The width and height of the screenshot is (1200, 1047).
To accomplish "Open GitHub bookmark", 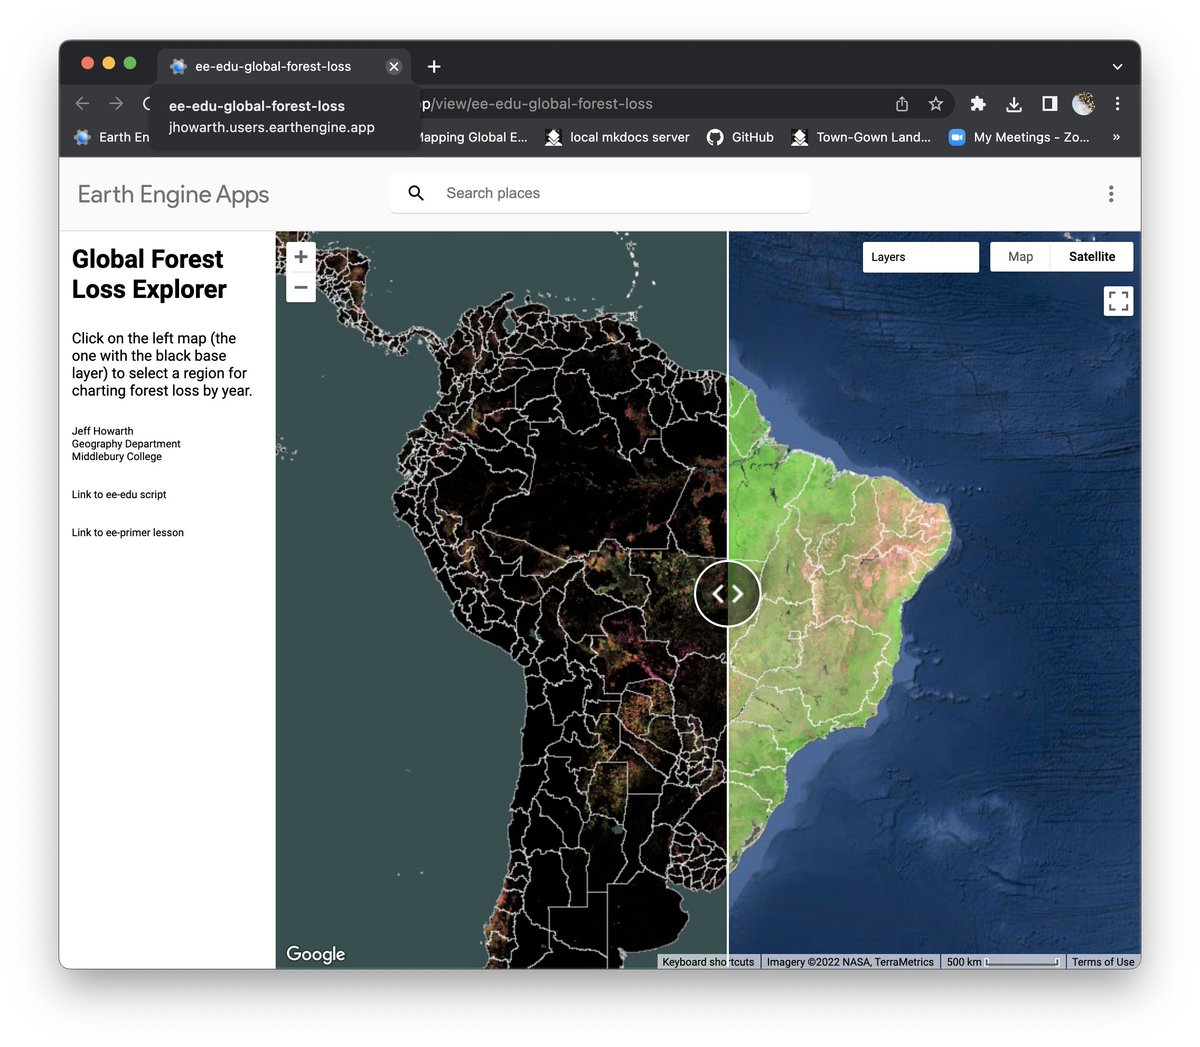I will (x=740, y=137).
